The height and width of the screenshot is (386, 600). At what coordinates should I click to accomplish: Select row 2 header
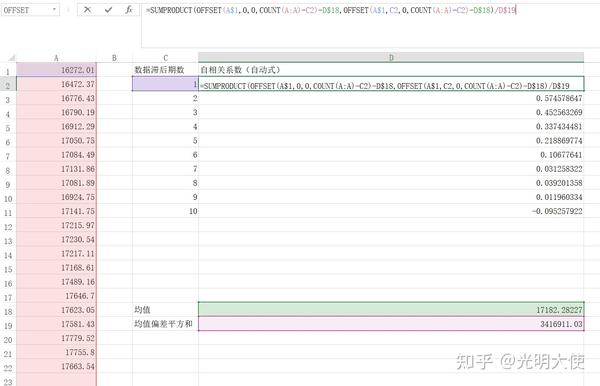(x=8, y=85)
